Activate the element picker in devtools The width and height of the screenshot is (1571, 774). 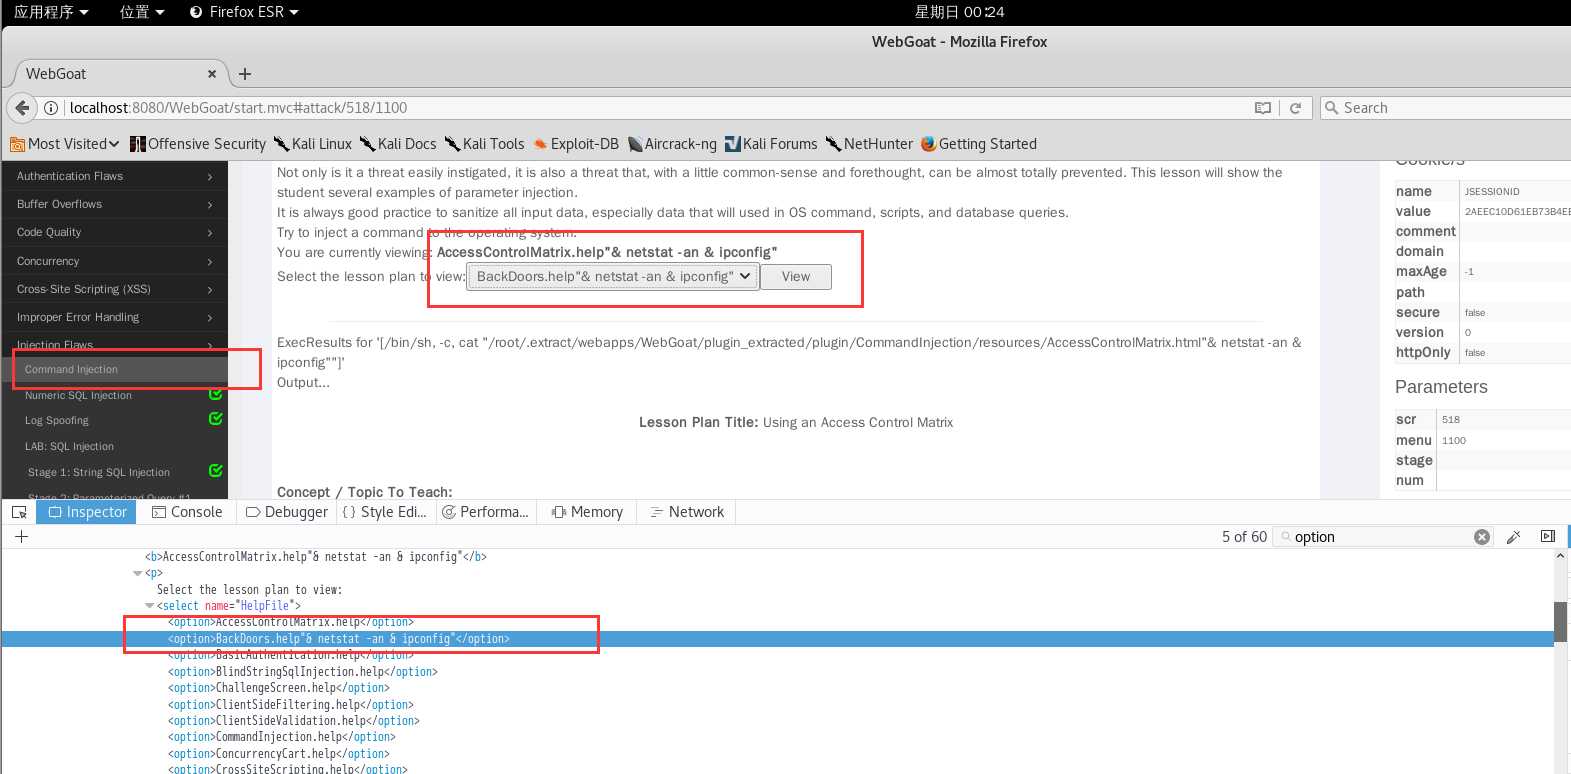tap(19, 512)
